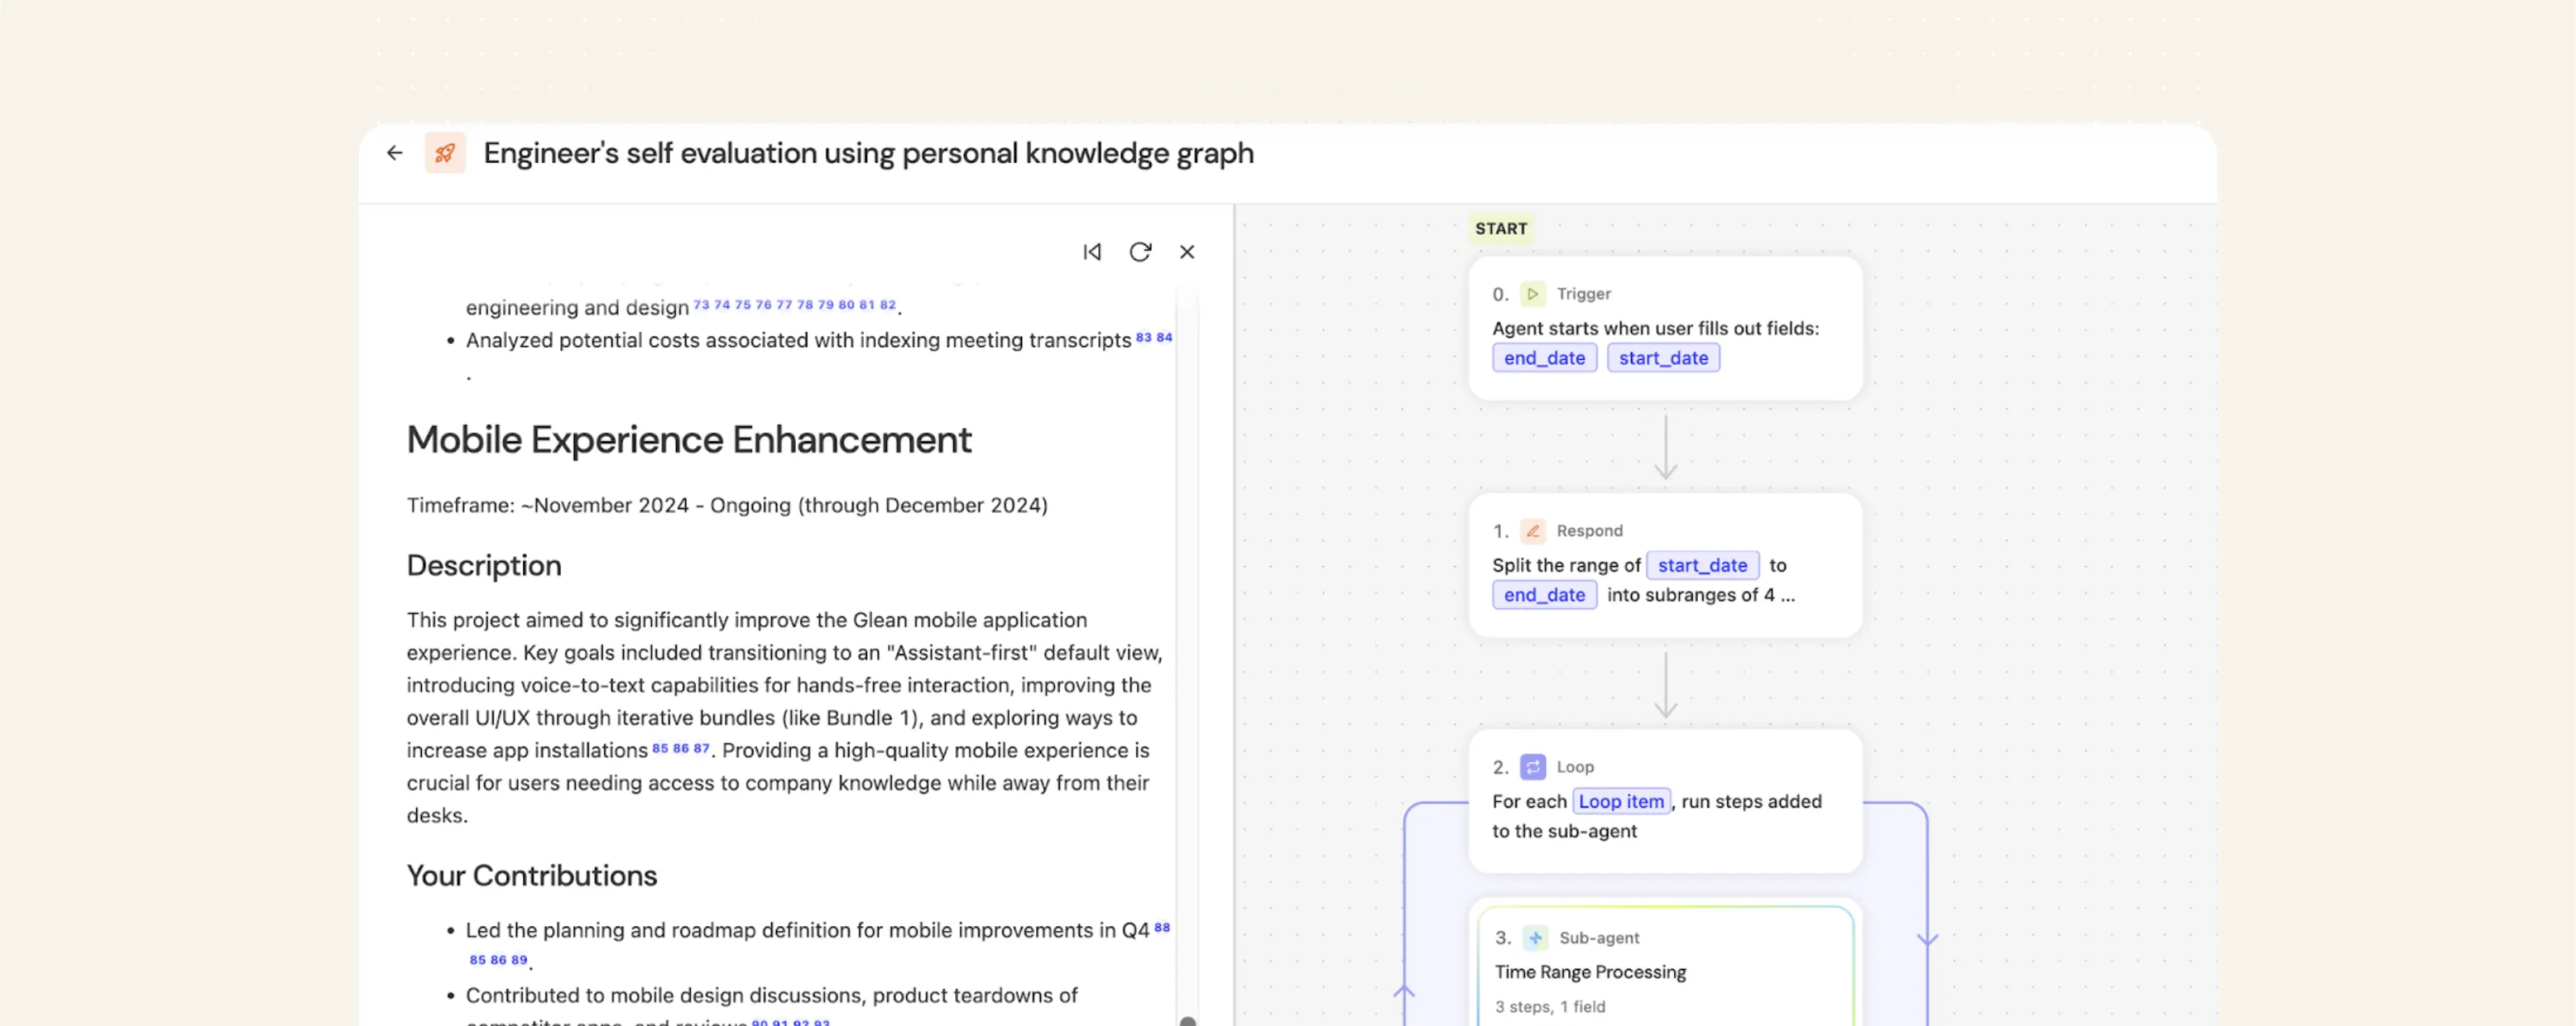The image size is (2576, 1026).
Task: Jump to start with skip-back icon
Action: (x=1092, y=252)
